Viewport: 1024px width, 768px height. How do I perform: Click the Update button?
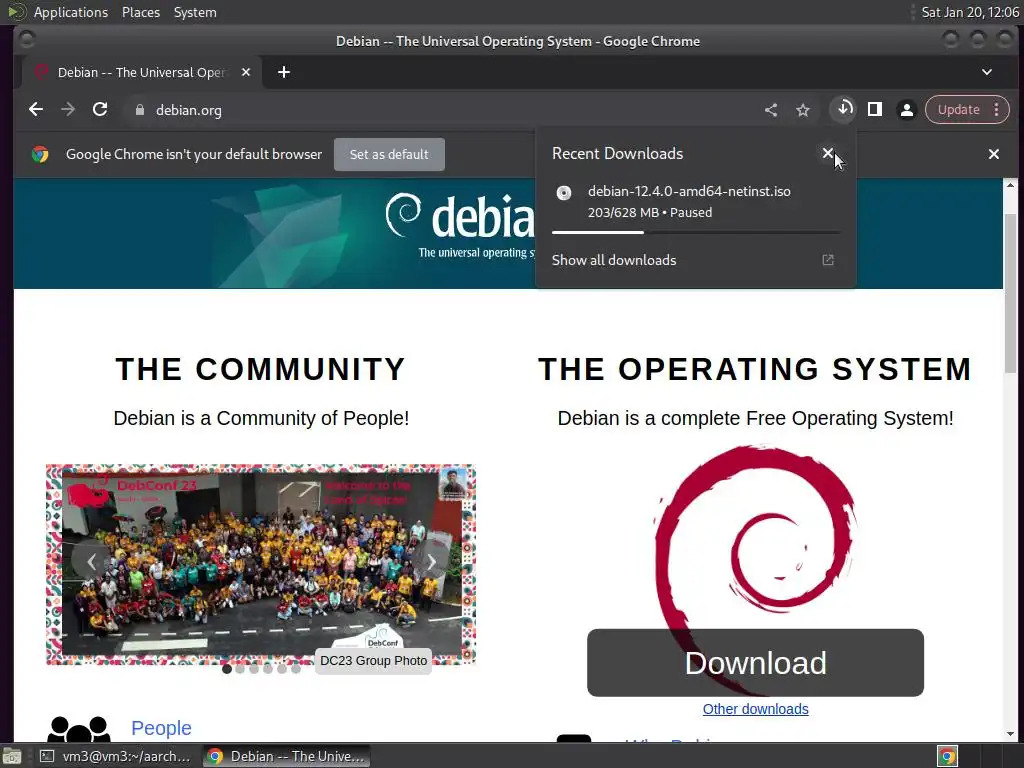point(958,110)
